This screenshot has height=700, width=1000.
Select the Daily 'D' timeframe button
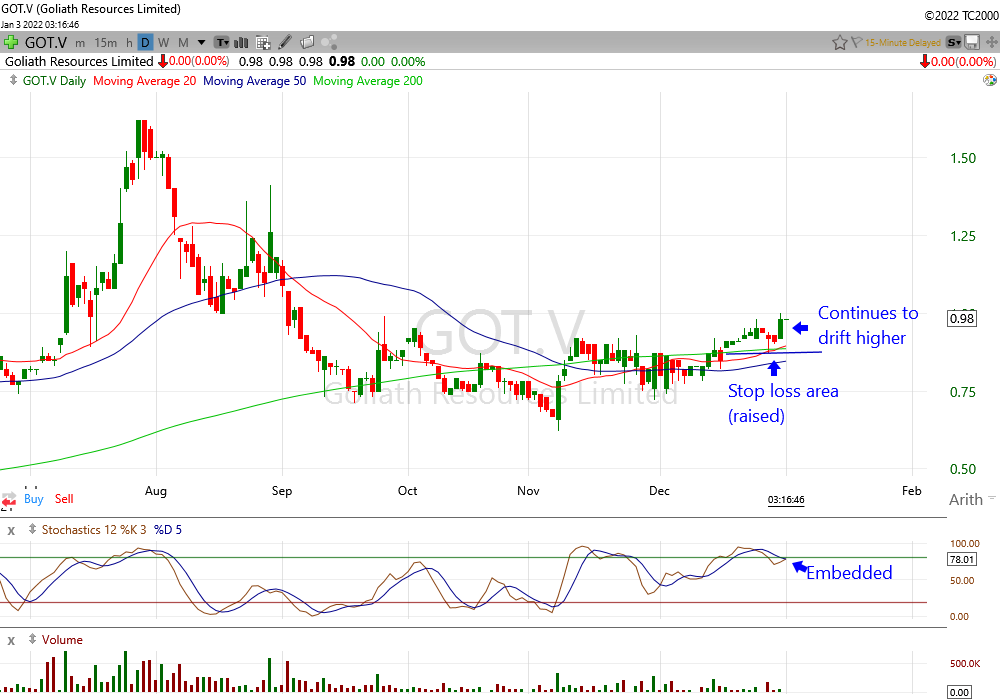tap(145, 43)
